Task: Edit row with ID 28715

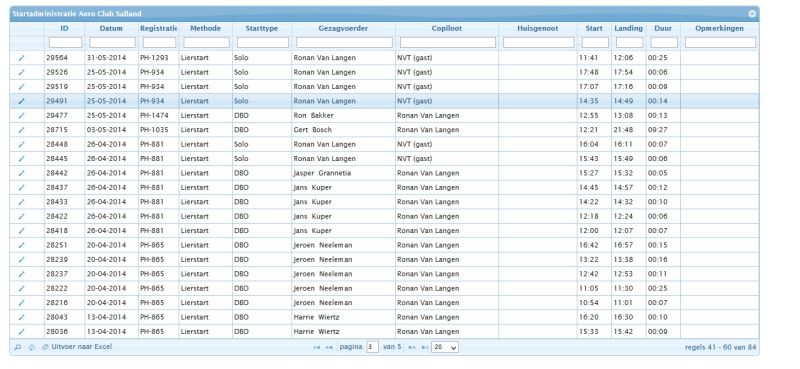Action: pyautogui.click(x=21, y=130)
